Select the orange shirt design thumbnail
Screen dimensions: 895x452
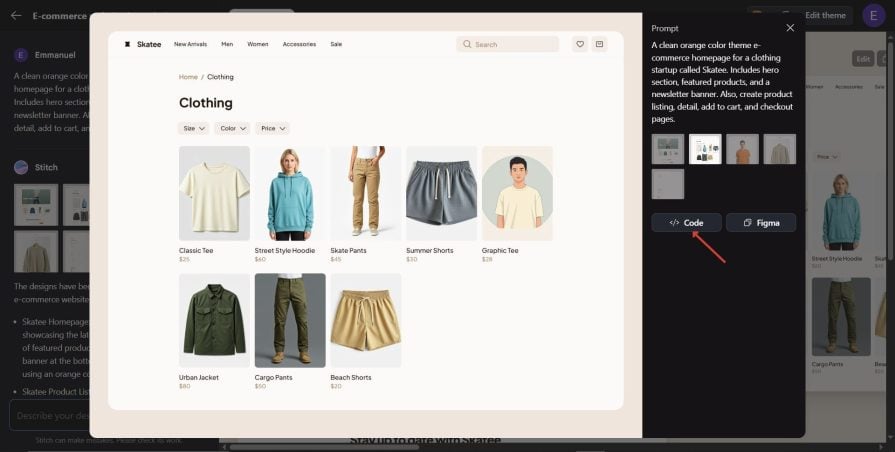coord(743,149)
